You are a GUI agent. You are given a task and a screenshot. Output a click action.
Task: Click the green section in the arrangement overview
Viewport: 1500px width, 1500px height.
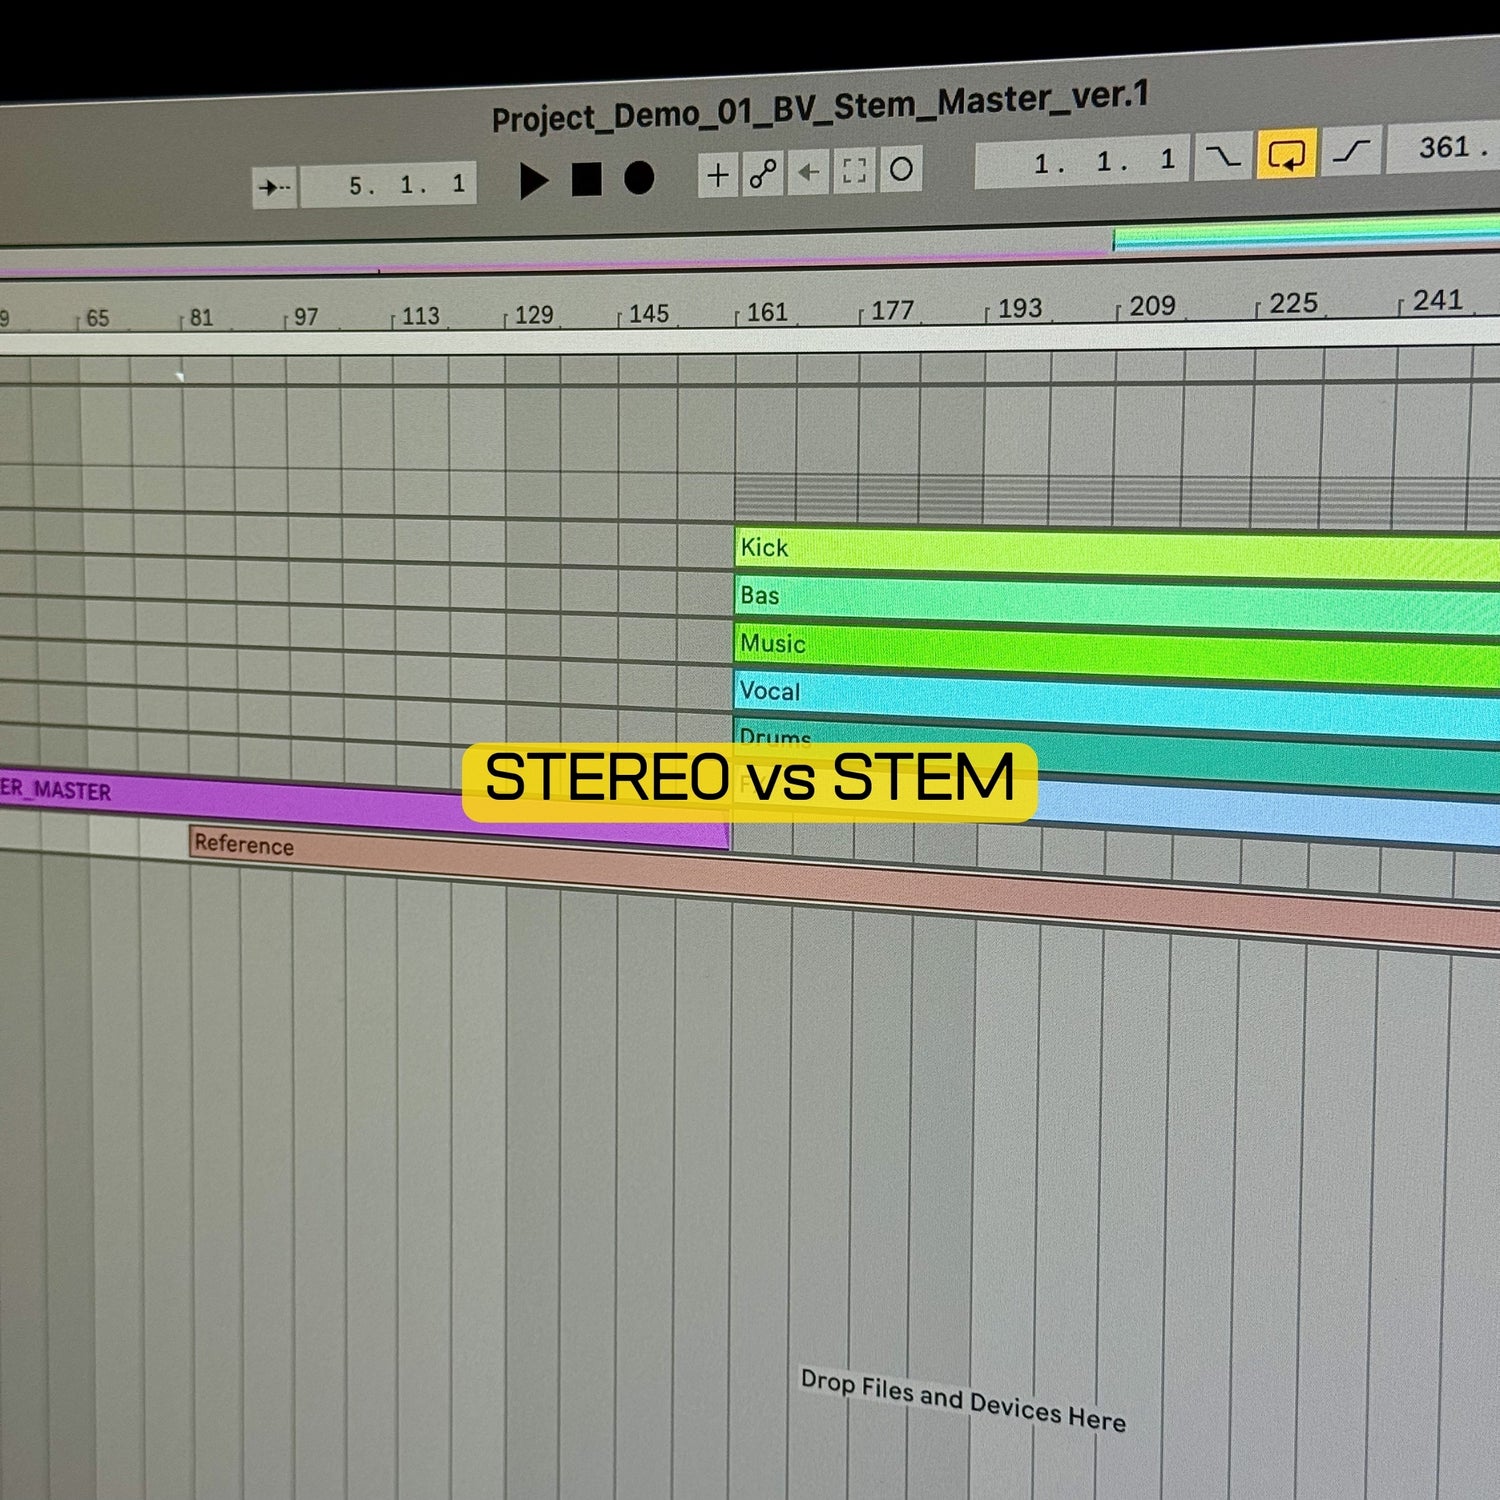(1306, 233)
